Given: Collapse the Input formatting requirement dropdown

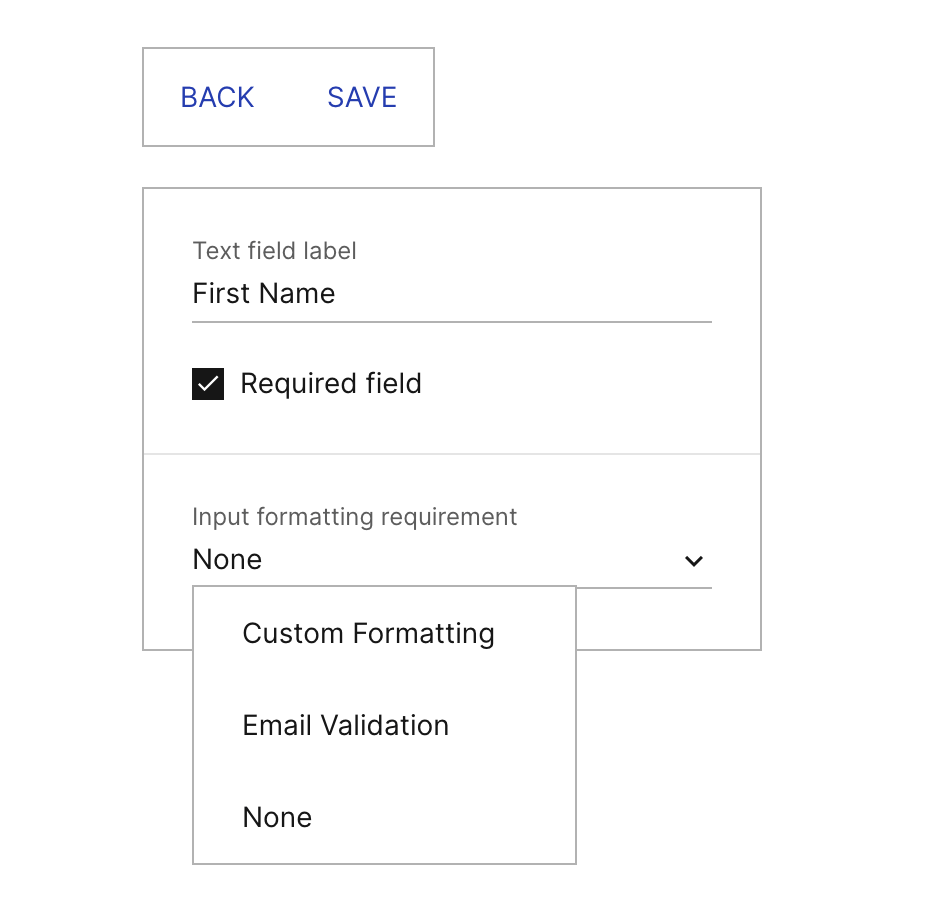Looking at the screenshot, I should pyautogui.click(x=694, y=561).
